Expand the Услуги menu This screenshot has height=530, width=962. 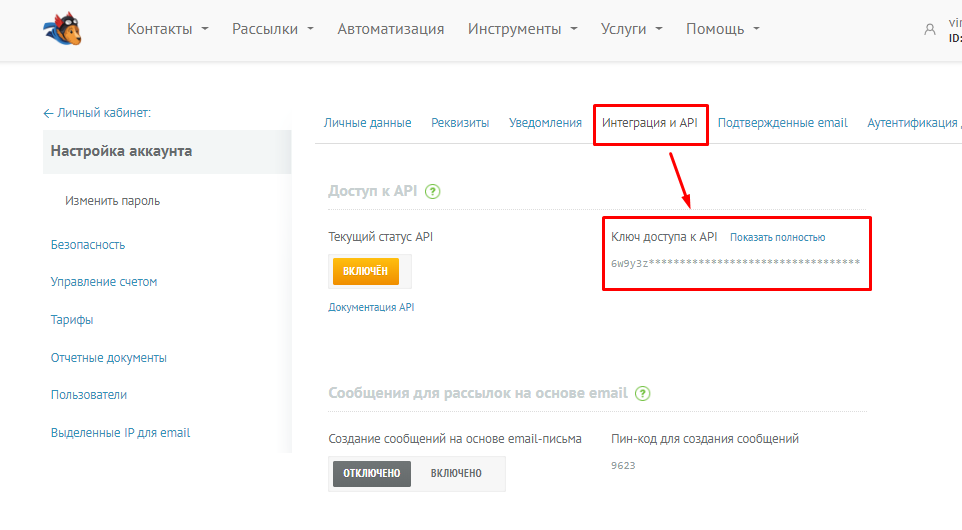(631, 29)
